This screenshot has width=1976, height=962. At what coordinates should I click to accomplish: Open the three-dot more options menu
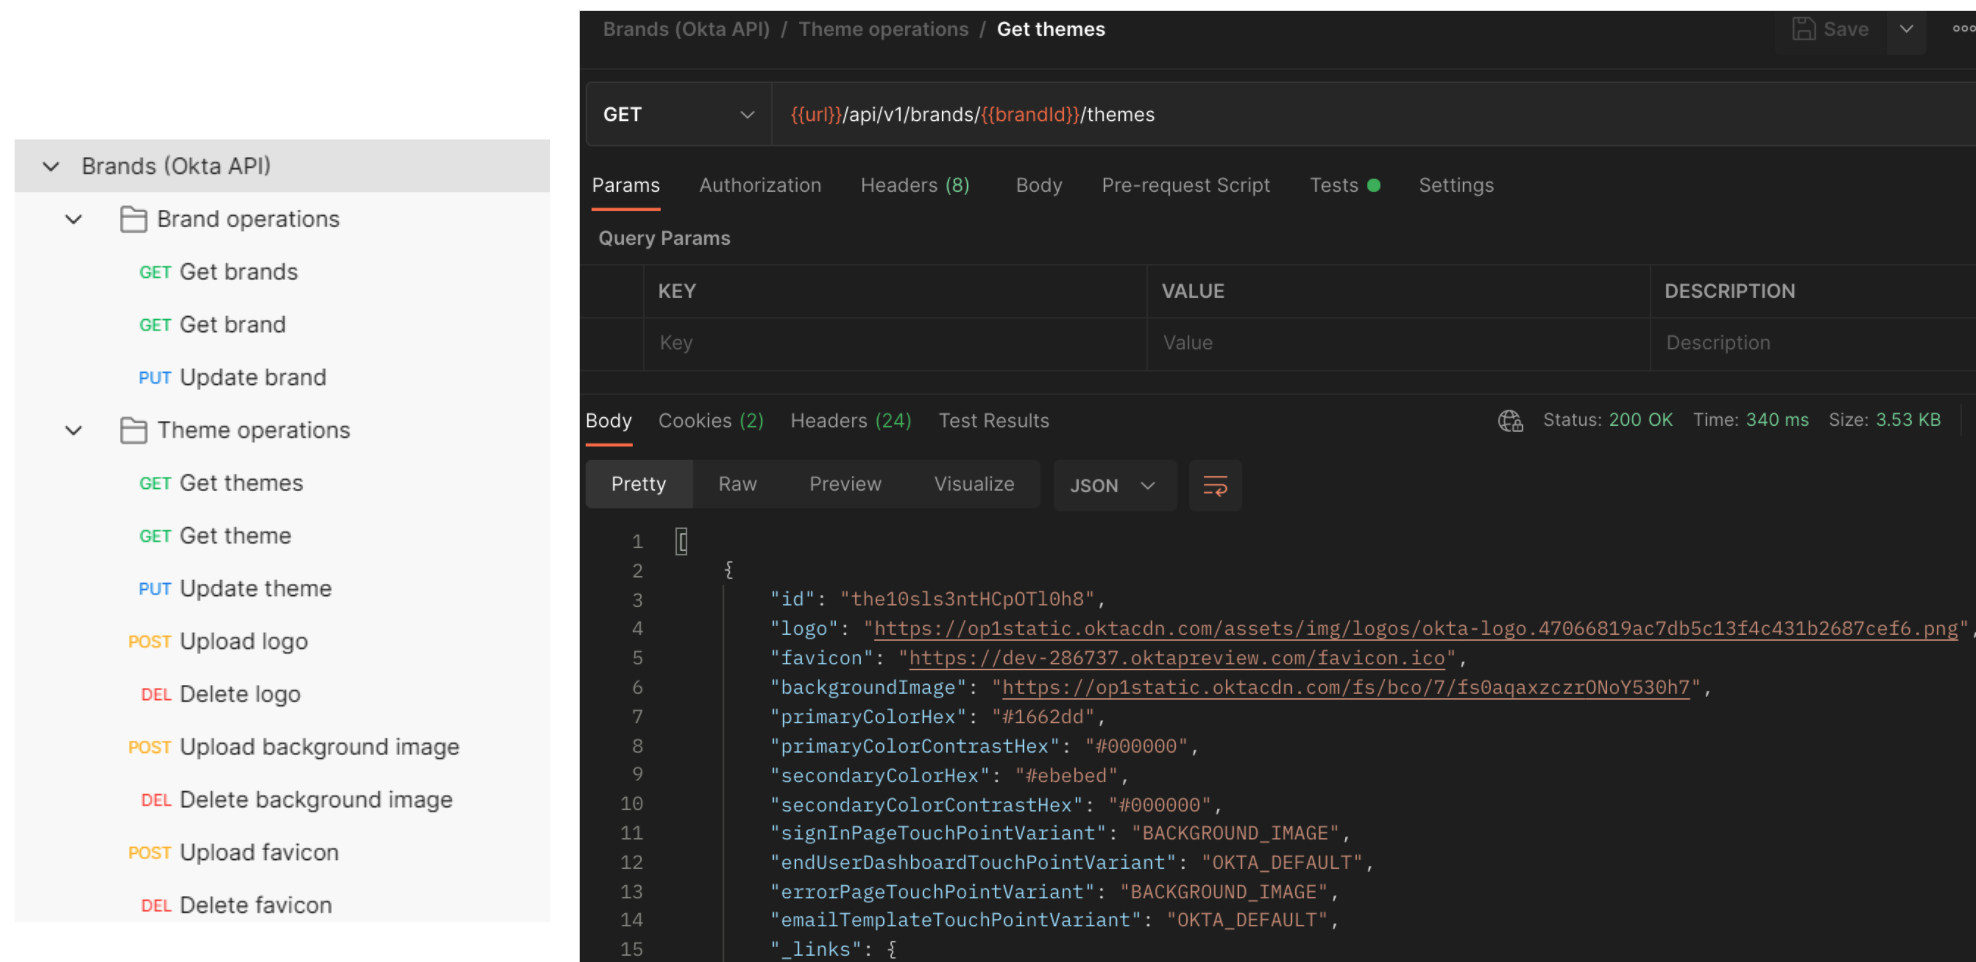pos(1963,29)
